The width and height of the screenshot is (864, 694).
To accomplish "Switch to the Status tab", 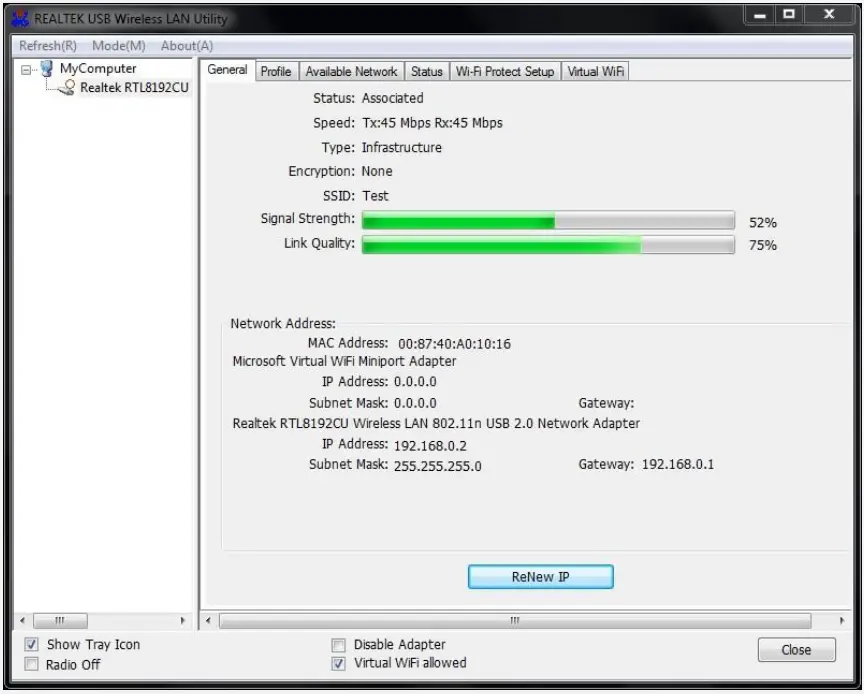I will 427,71.
